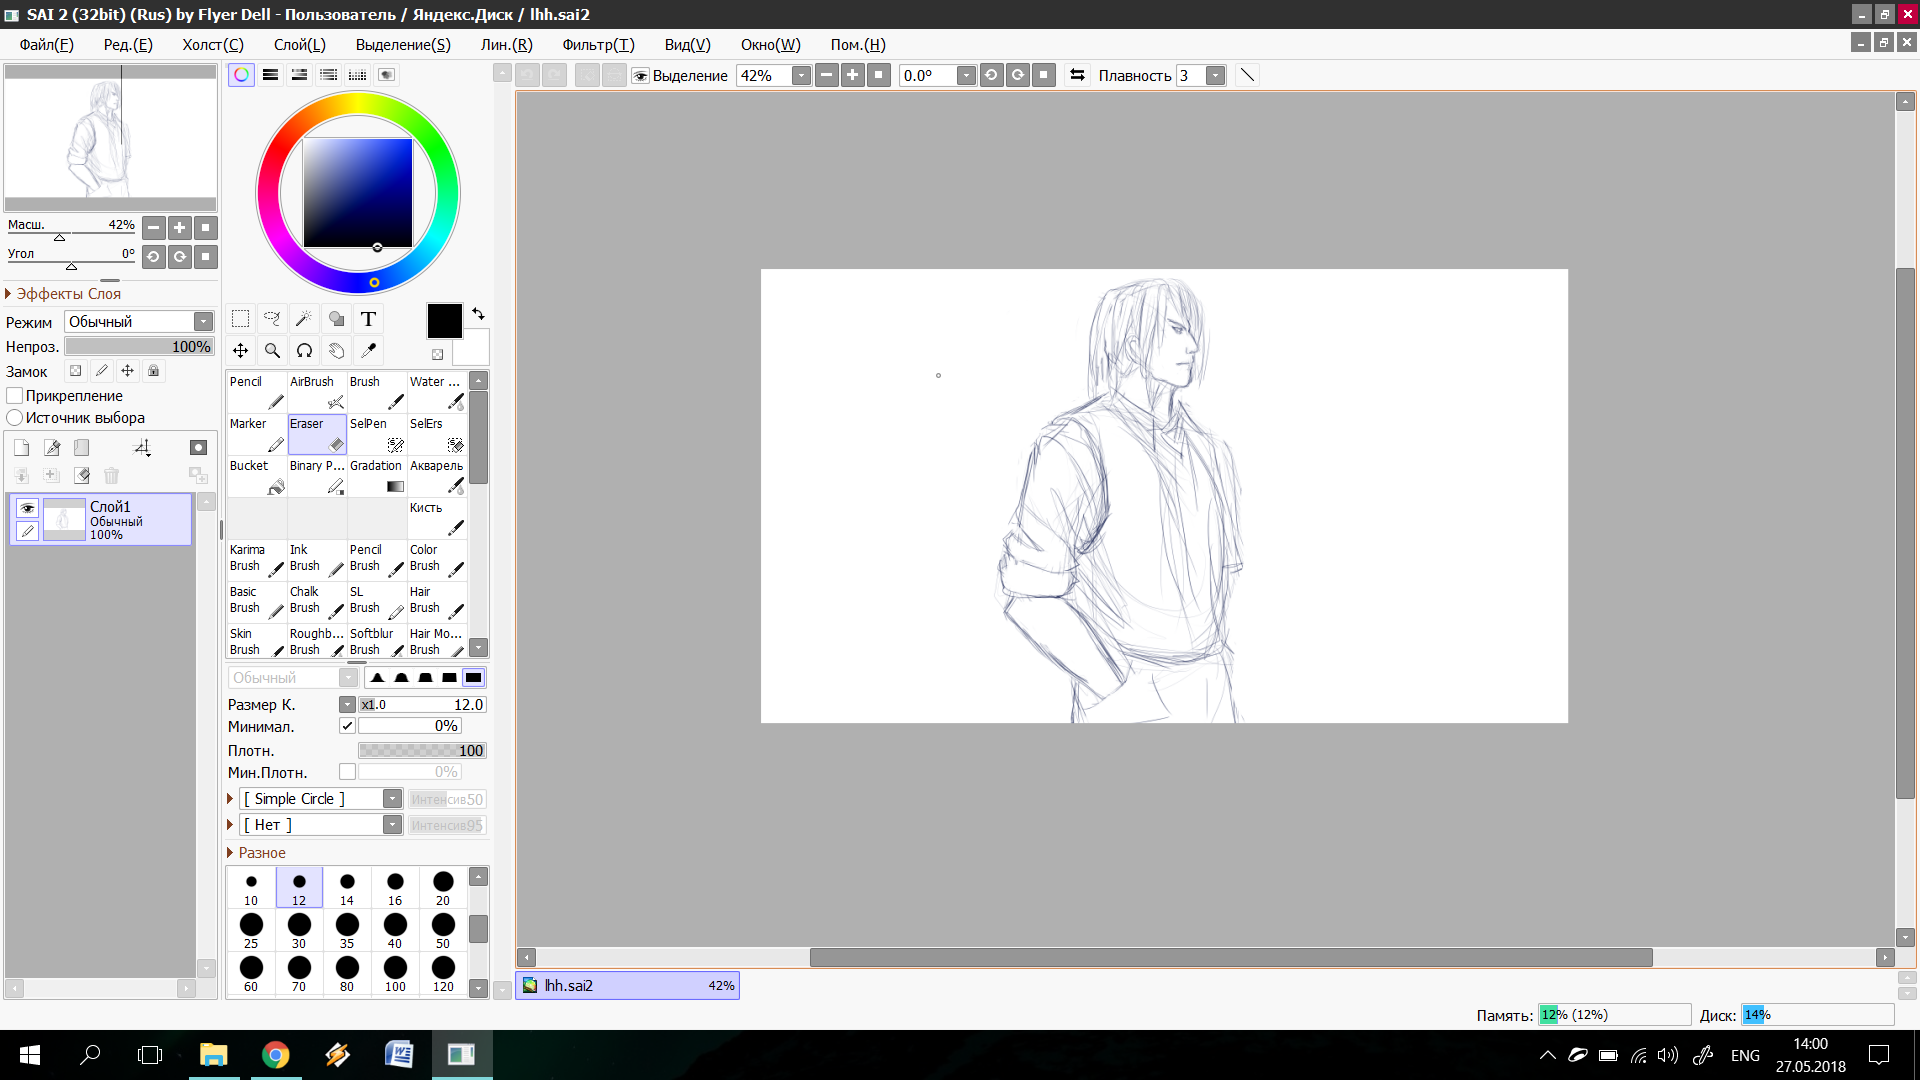Viewport: 1920px width, 1080px height.
Task: Select the zoom magnifier tool
Action: [x=272, y=351]
